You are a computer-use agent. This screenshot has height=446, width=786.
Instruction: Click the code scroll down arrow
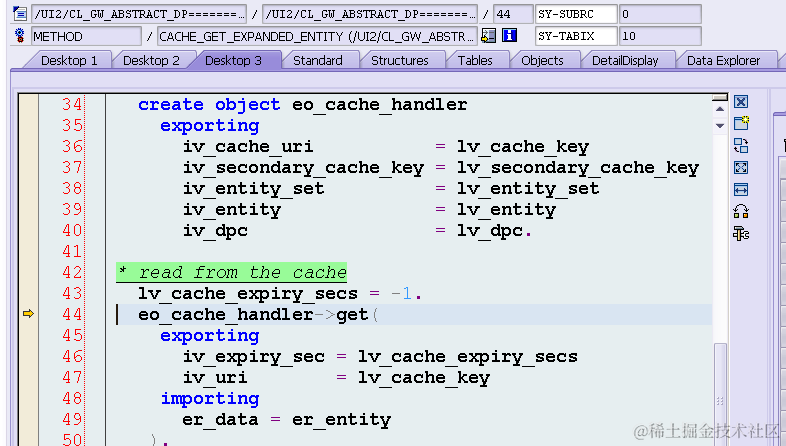pyautogui.click(x=720, y=125)
